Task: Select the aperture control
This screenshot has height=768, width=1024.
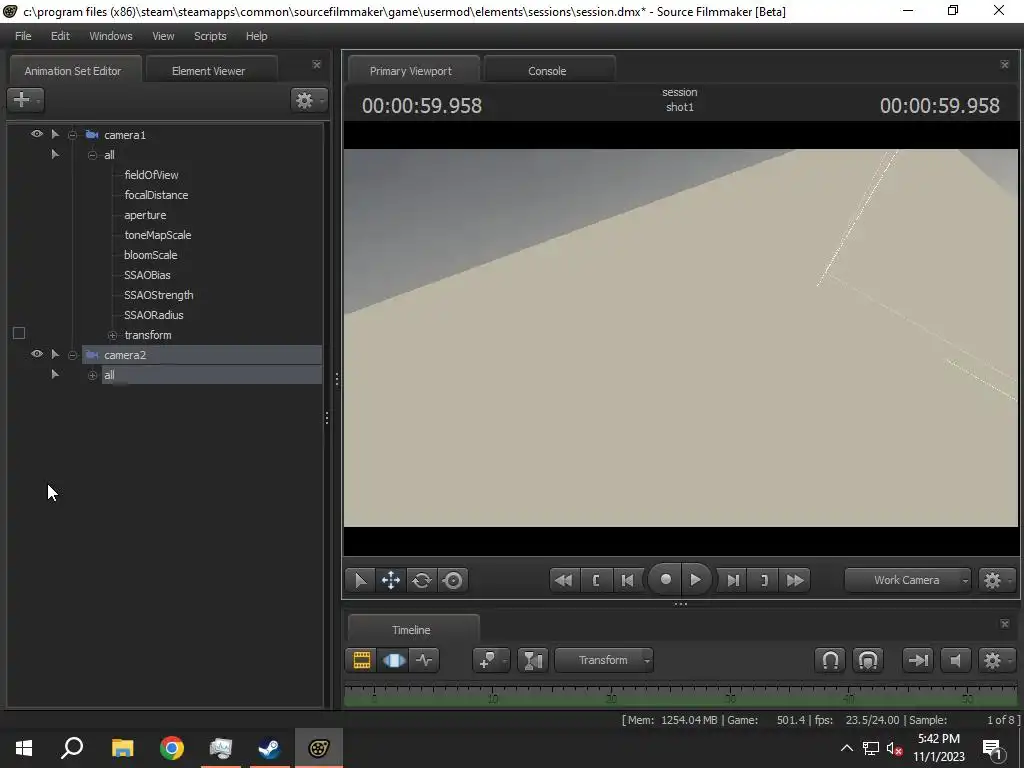Action: tap(145, 216)
